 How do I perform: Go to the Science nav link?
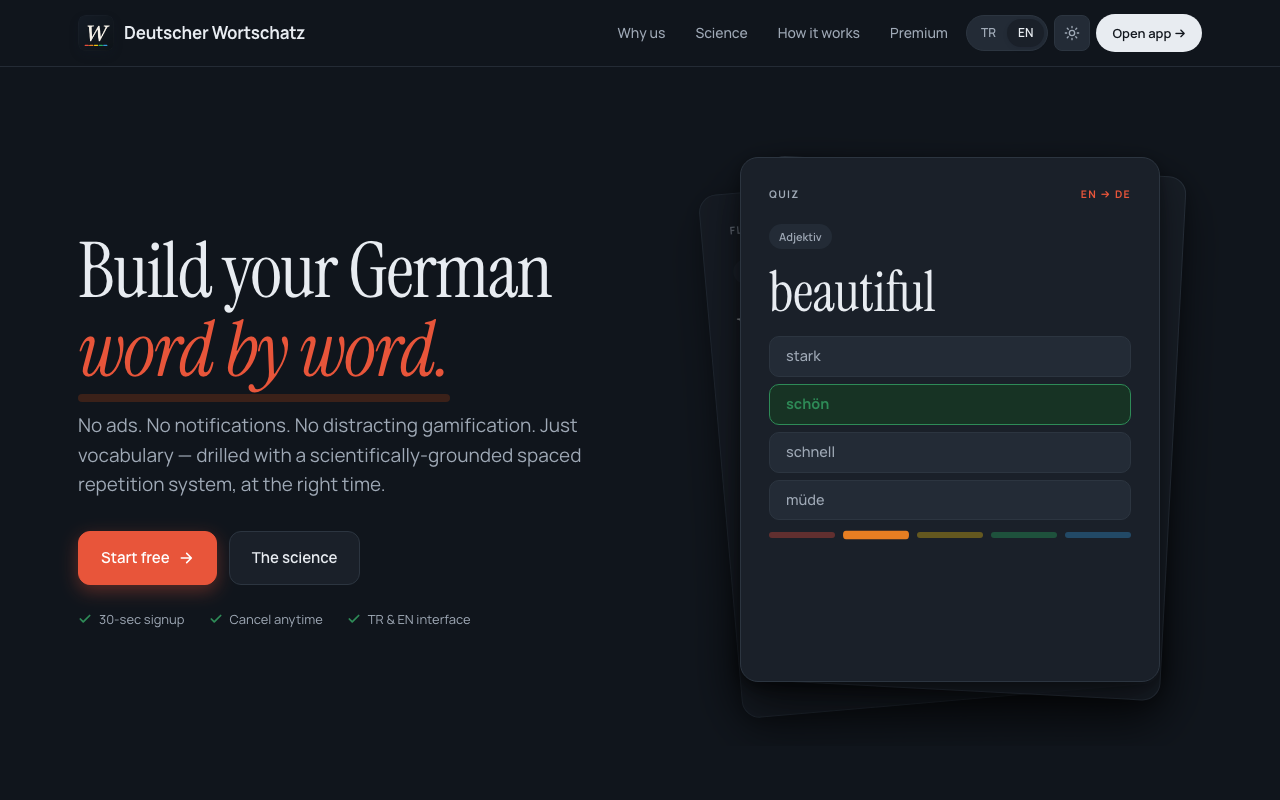point(721,33)
